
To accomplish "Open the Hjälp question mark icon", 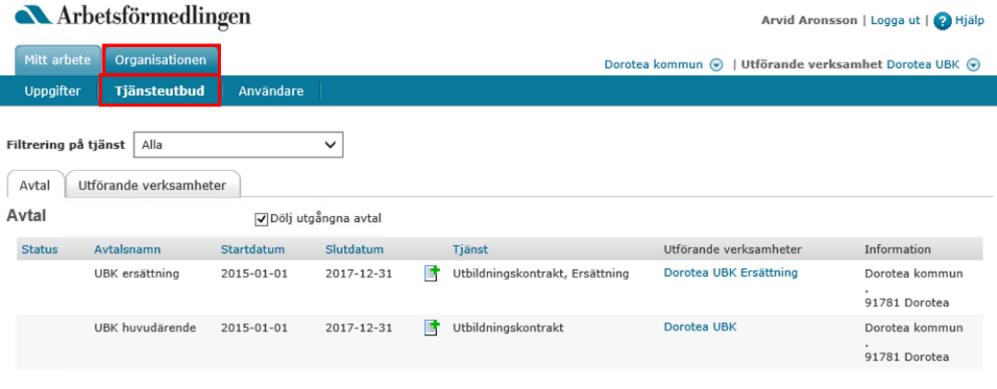I will pyautogui.click(x=942, y=21).
